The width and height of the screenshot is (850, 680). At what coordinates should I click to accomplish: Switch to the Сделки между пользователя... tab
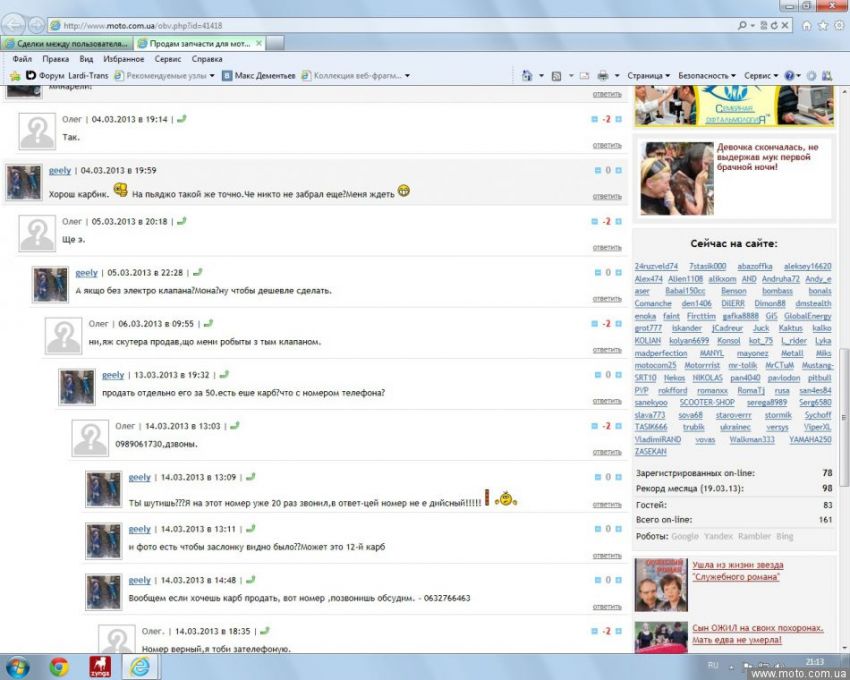click(67, 43)
